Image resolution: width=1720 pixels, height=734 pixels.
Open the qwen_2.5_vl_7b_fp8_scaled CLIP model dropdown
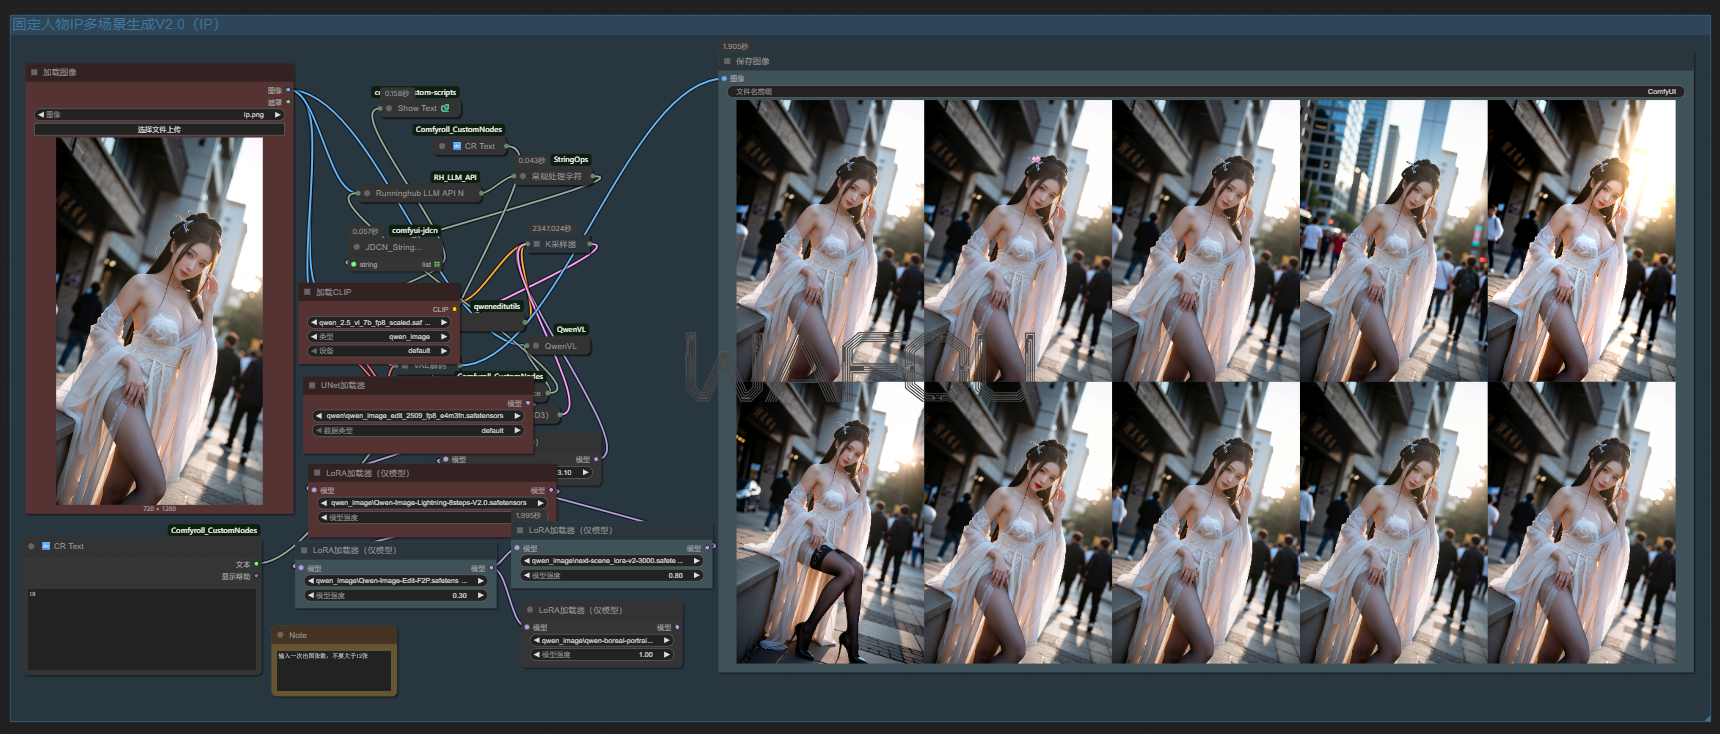pyautogui.click(x=378, y=323)
